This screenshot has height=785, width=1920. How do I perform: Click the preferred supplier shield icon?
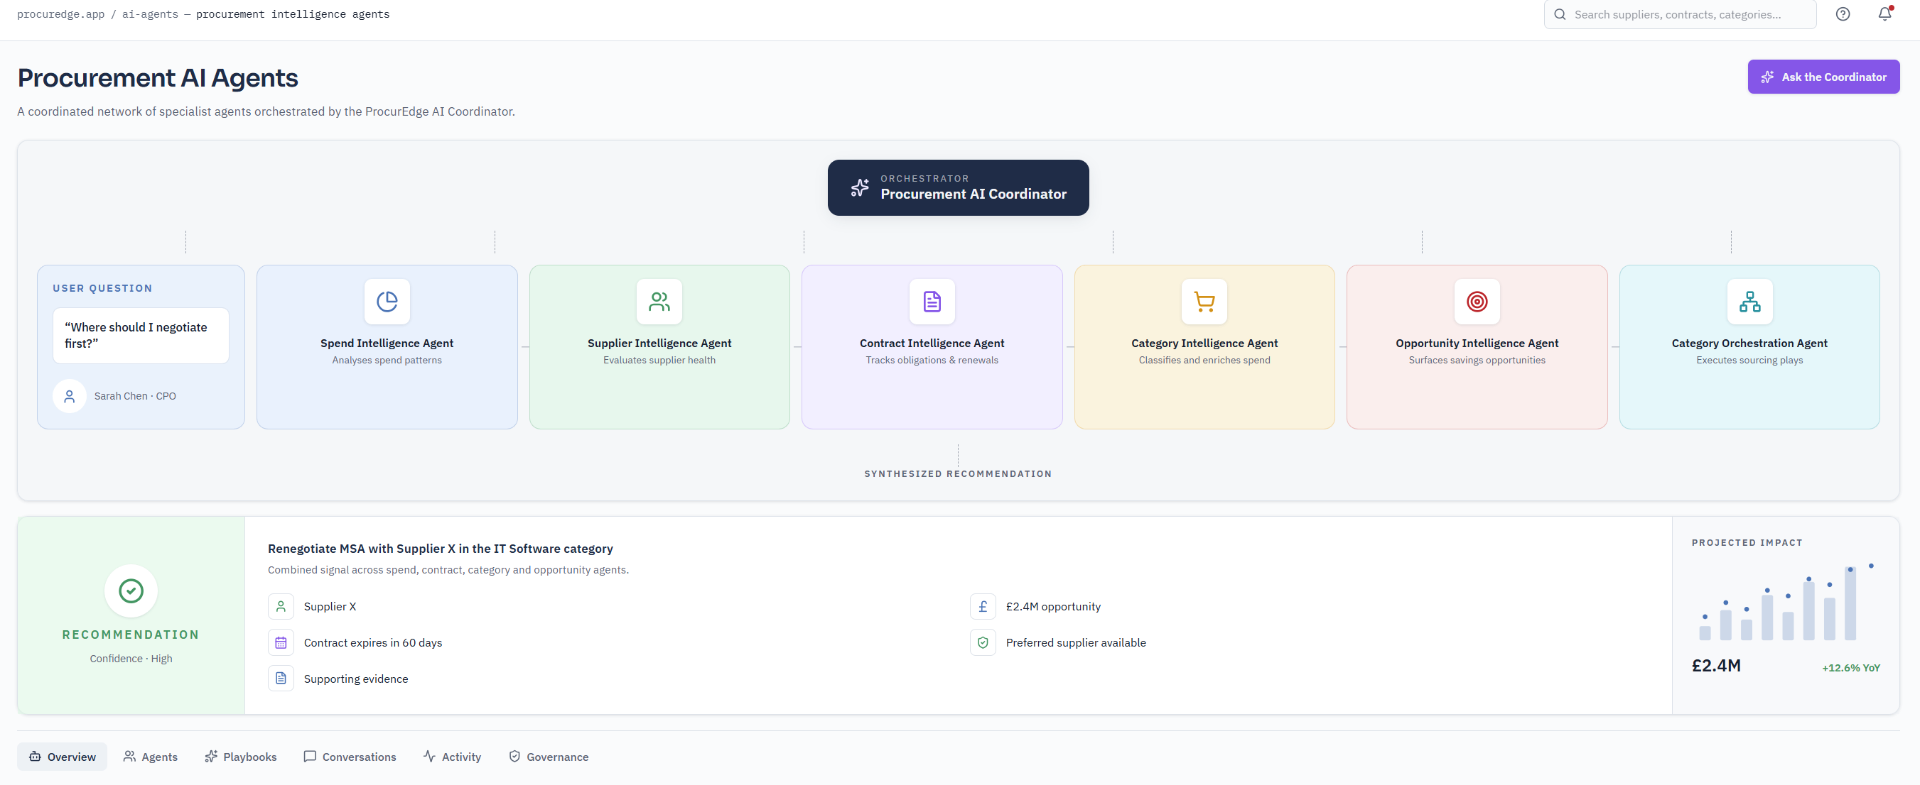click(x=983, y=642)
